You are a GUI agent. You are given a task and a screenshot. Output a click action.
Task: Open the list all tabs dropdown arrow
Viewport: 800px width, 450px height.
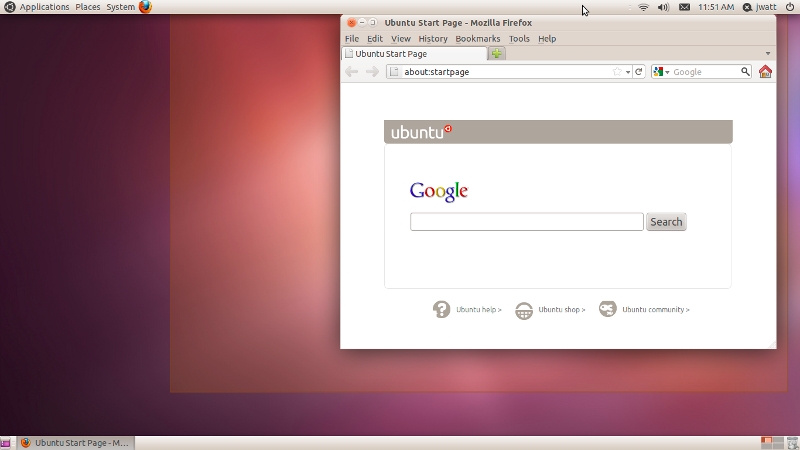click(768, 54)
